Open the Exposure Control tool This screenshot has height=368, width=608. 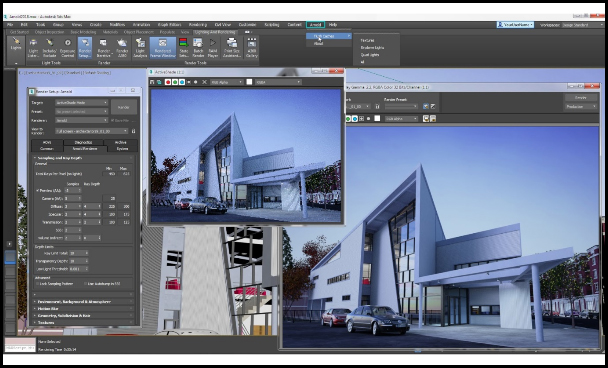click(x=67, y=48)
